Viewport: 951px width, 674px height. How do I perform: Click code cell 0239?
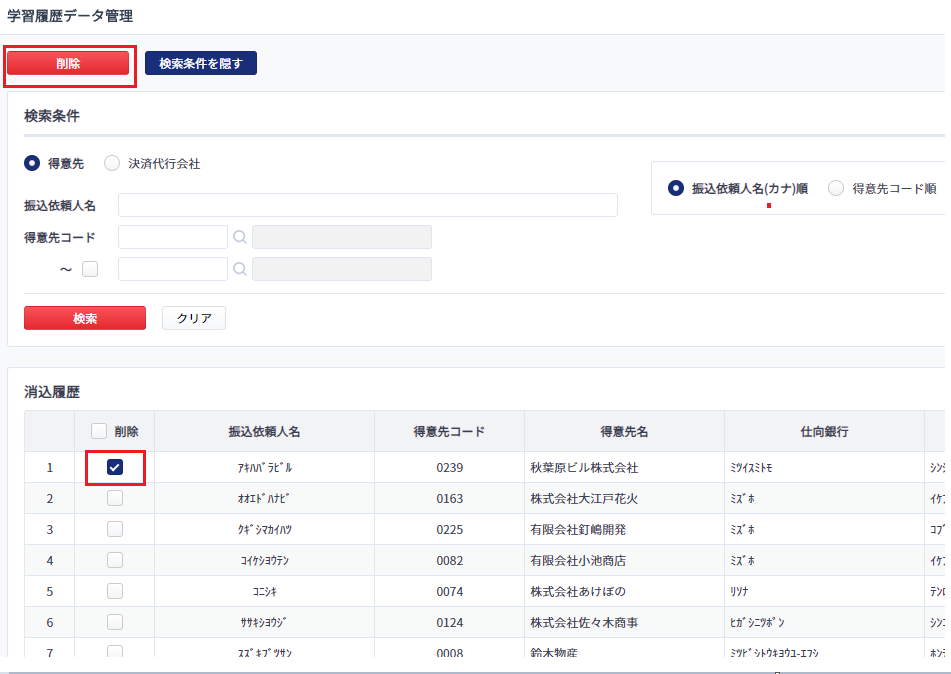(x=449, y=468)
